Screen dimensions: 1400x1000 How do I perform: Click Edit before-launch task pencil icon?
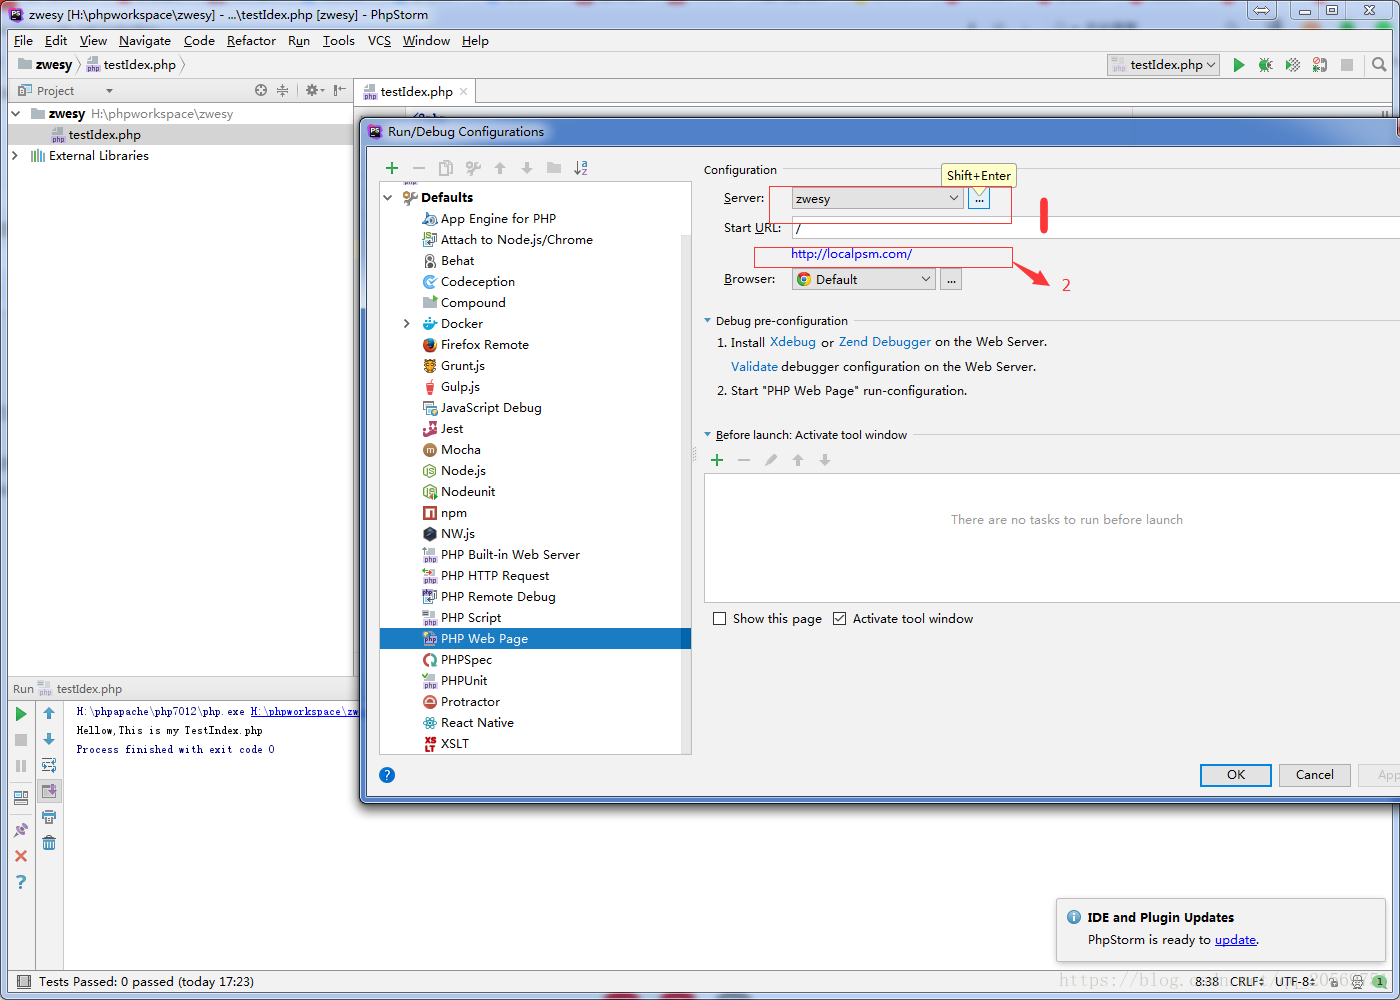[771, 460]
